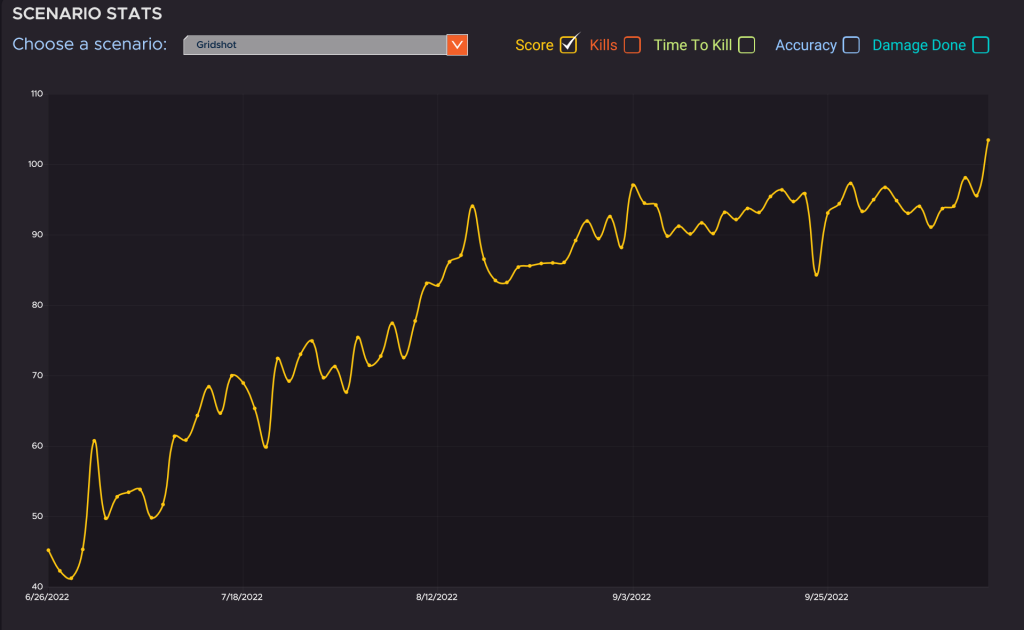This screenshot has height=630, width=1024.
Task: Click the 7/18/2022 date axis label
Action: tap(241, 597)
